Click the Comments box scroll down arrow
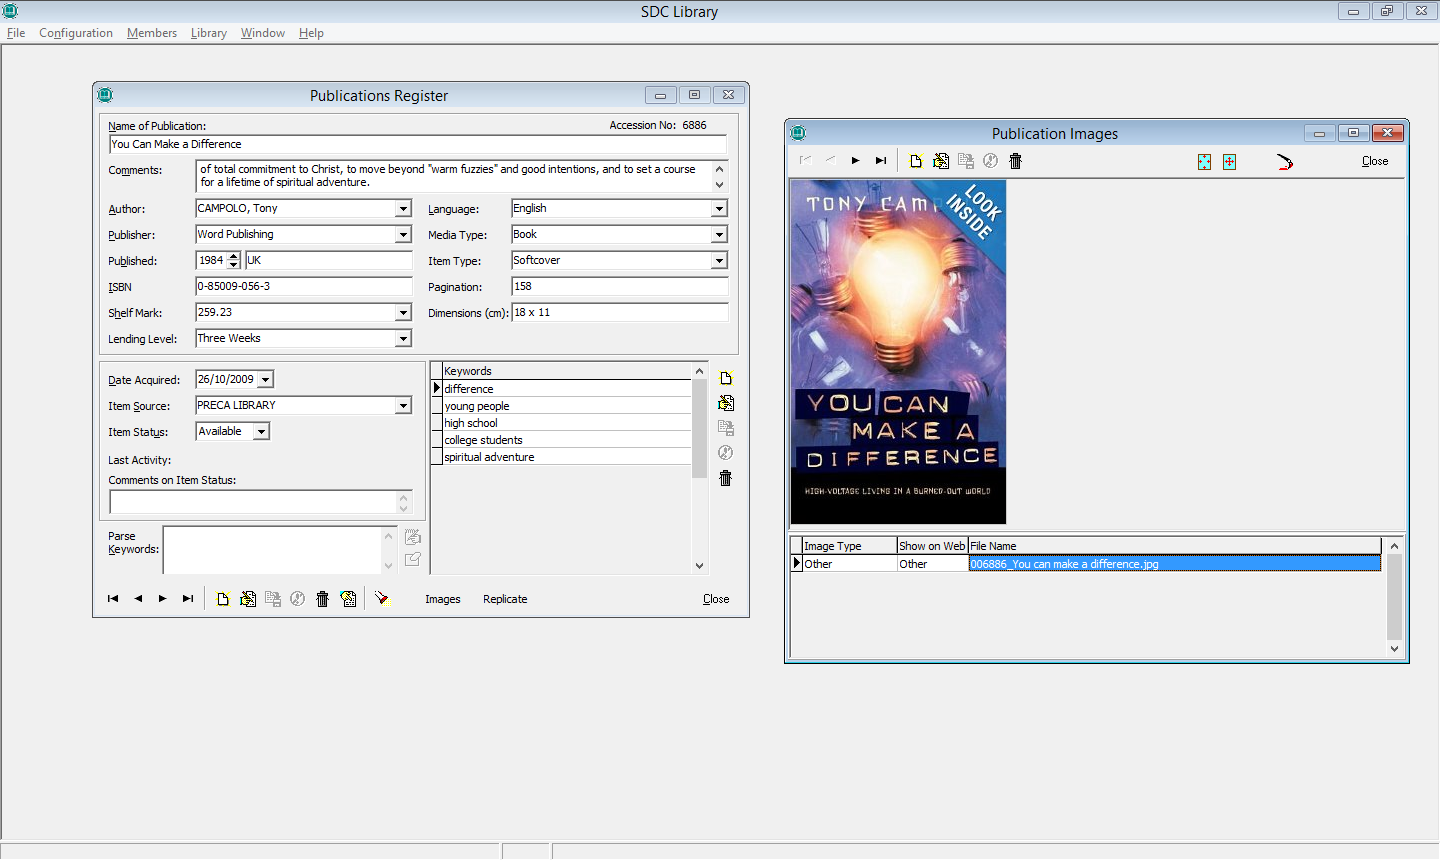 tap(719, 185)
